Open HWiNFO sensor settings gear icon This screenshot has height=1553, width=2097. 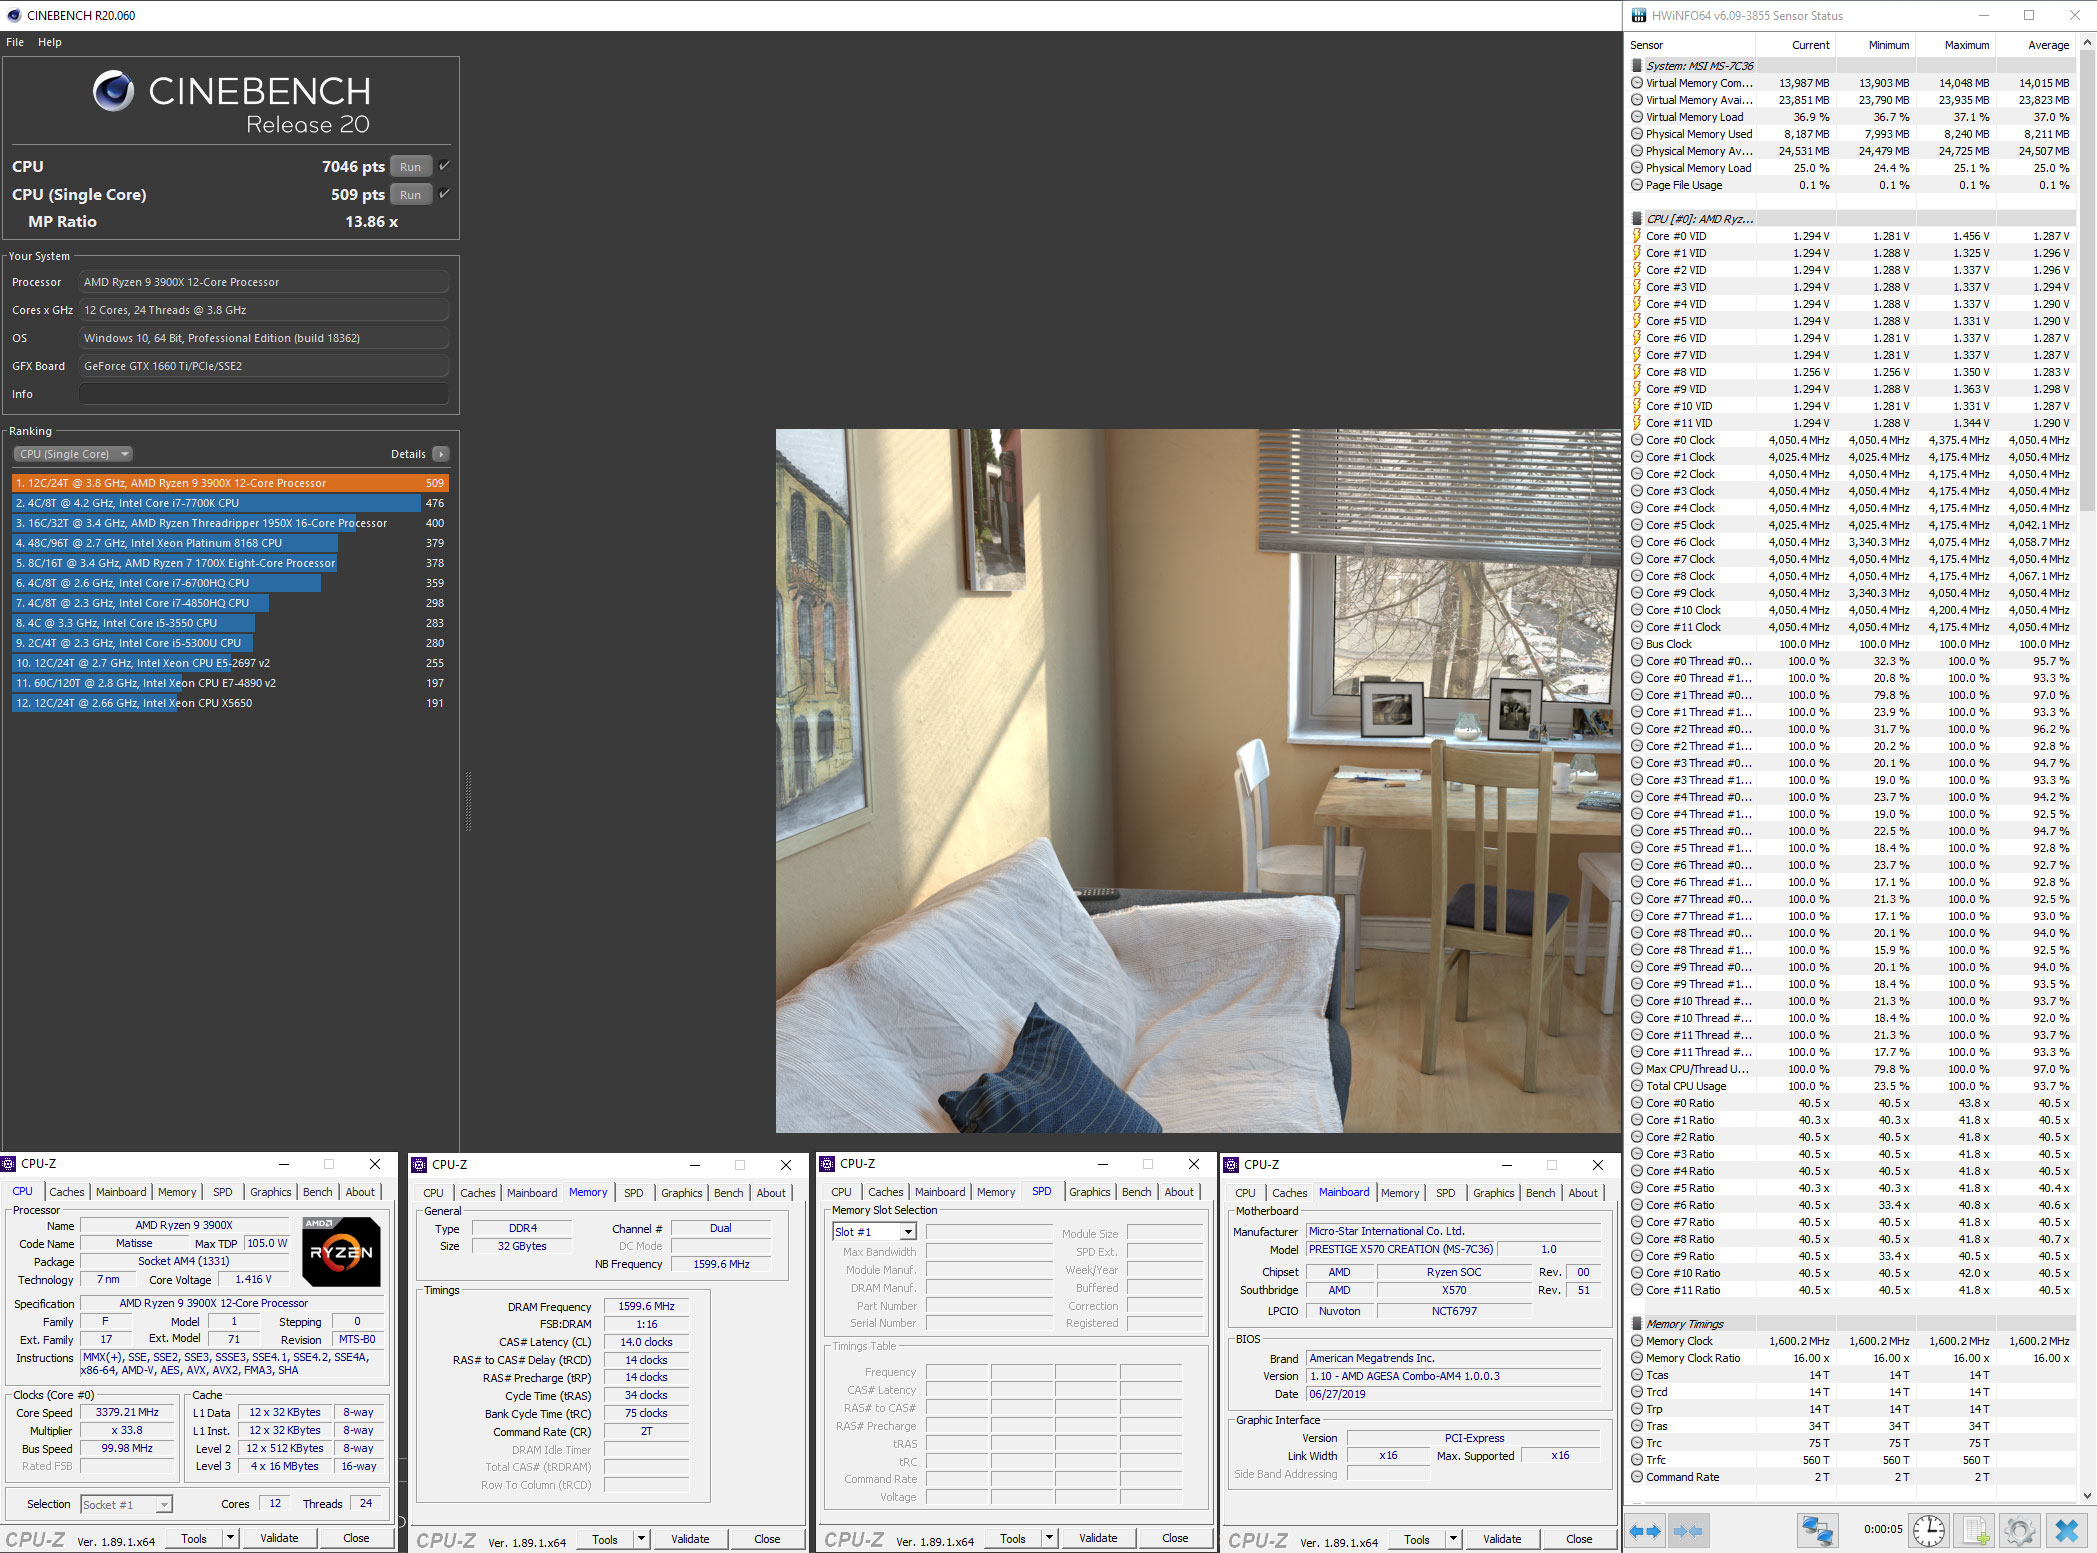click(x=2020, y=1530)
